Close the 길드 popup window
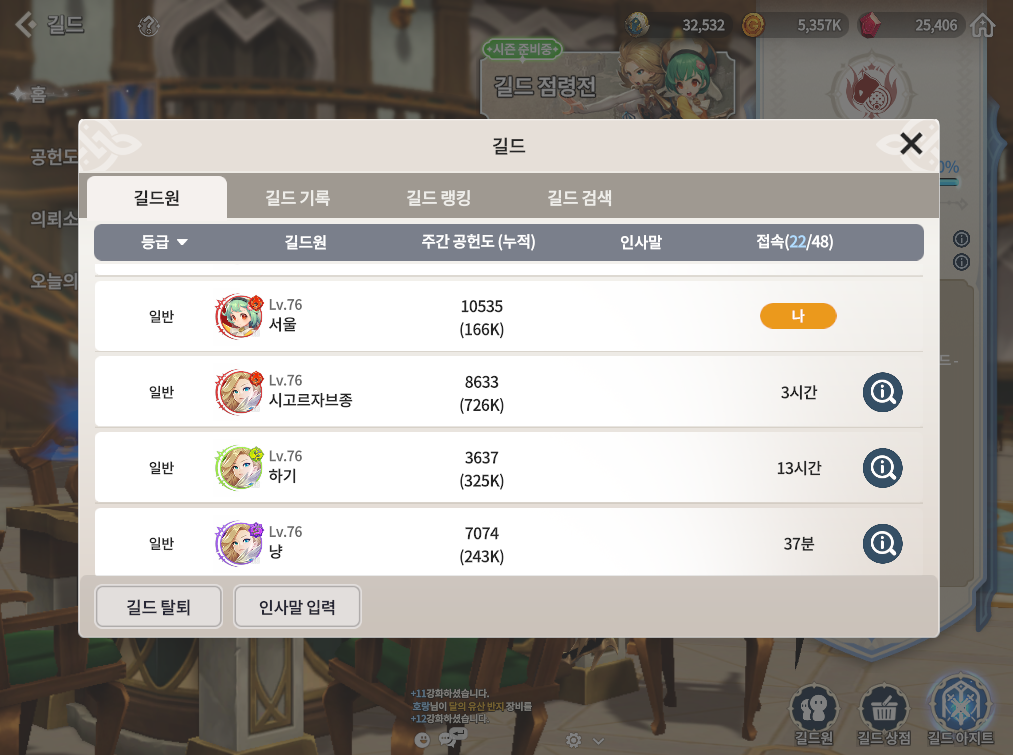 (x=911, y=143)
